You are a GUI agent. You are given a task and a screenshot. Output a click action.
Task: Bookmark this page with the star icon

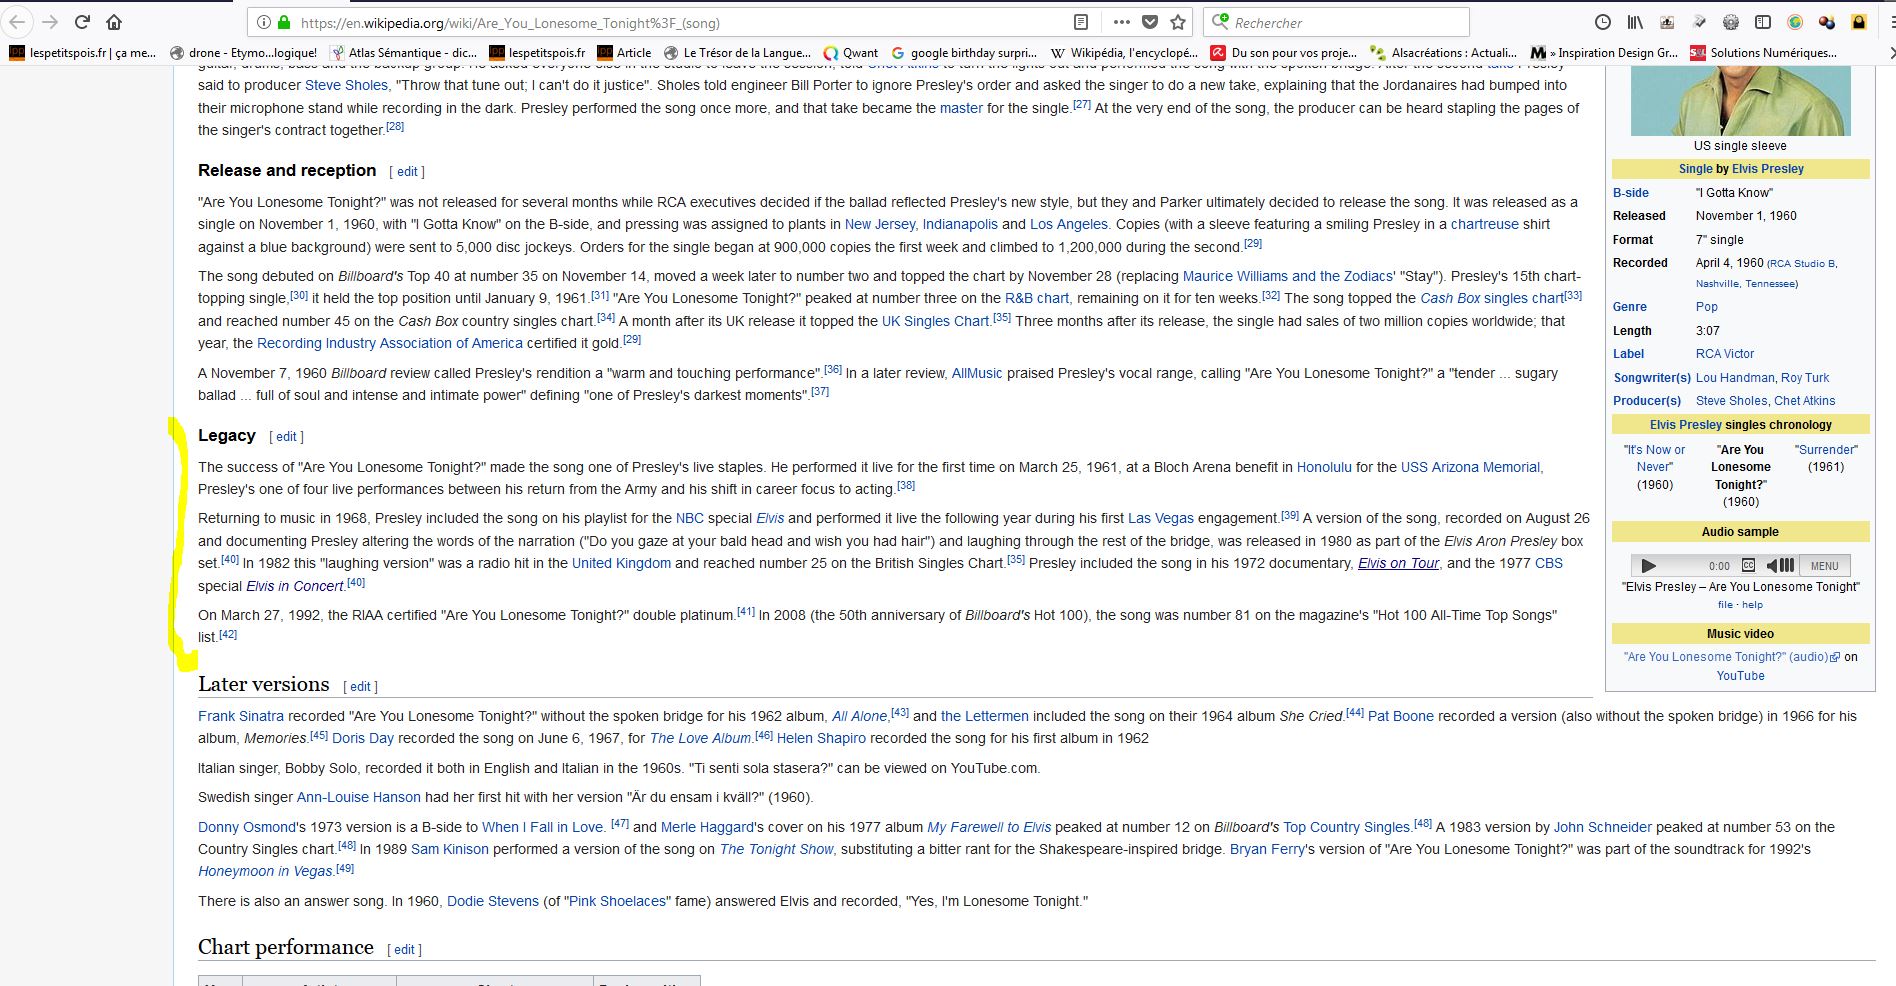point(1178,22)
